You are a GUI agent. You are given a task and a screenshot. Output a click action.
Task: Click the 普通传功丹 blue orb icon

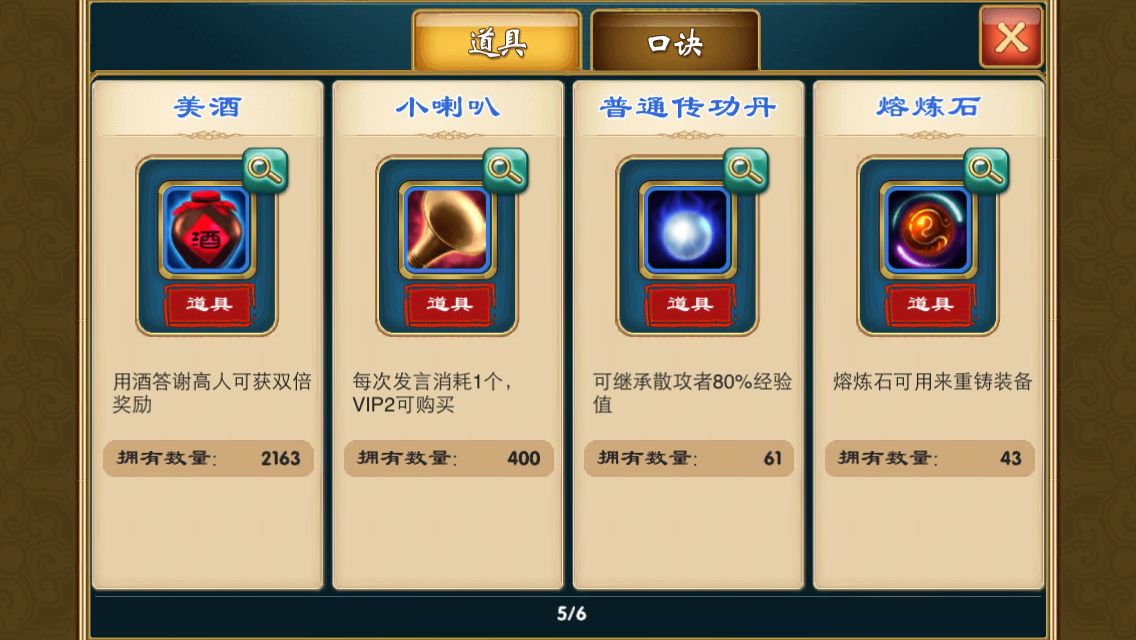688,230
